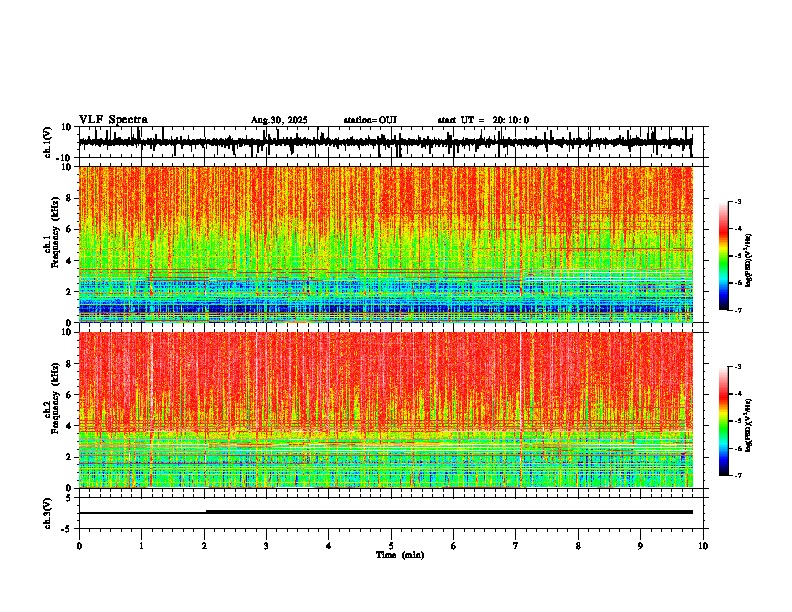Click the log(PSD) label beside ch.2 color bar
This screenshot has height=612, width=792.
click(749, 426)
